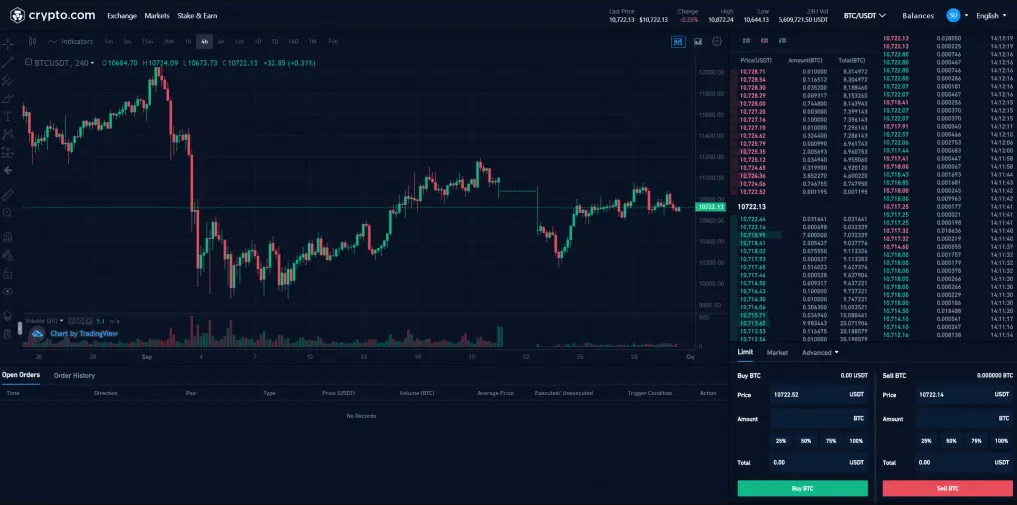Click the zoom in magnifier tool

[8, 212]
